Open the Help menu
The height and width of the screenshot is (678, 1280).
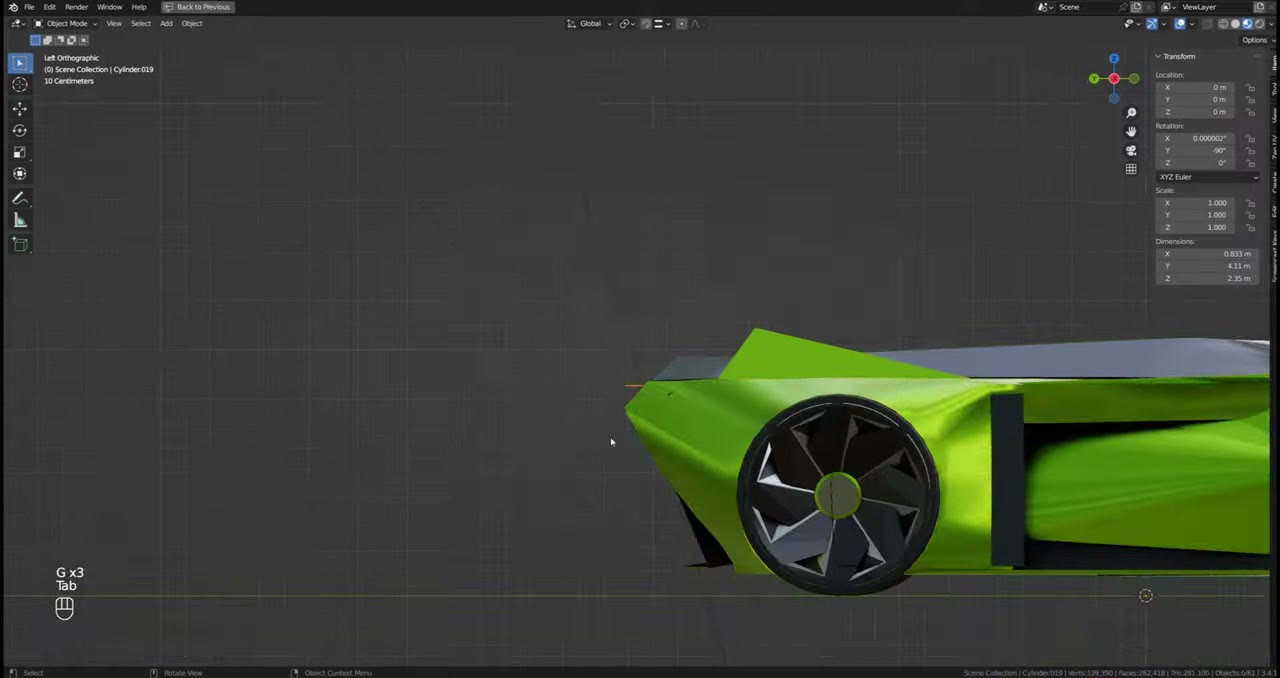click(x=139, y=7)
